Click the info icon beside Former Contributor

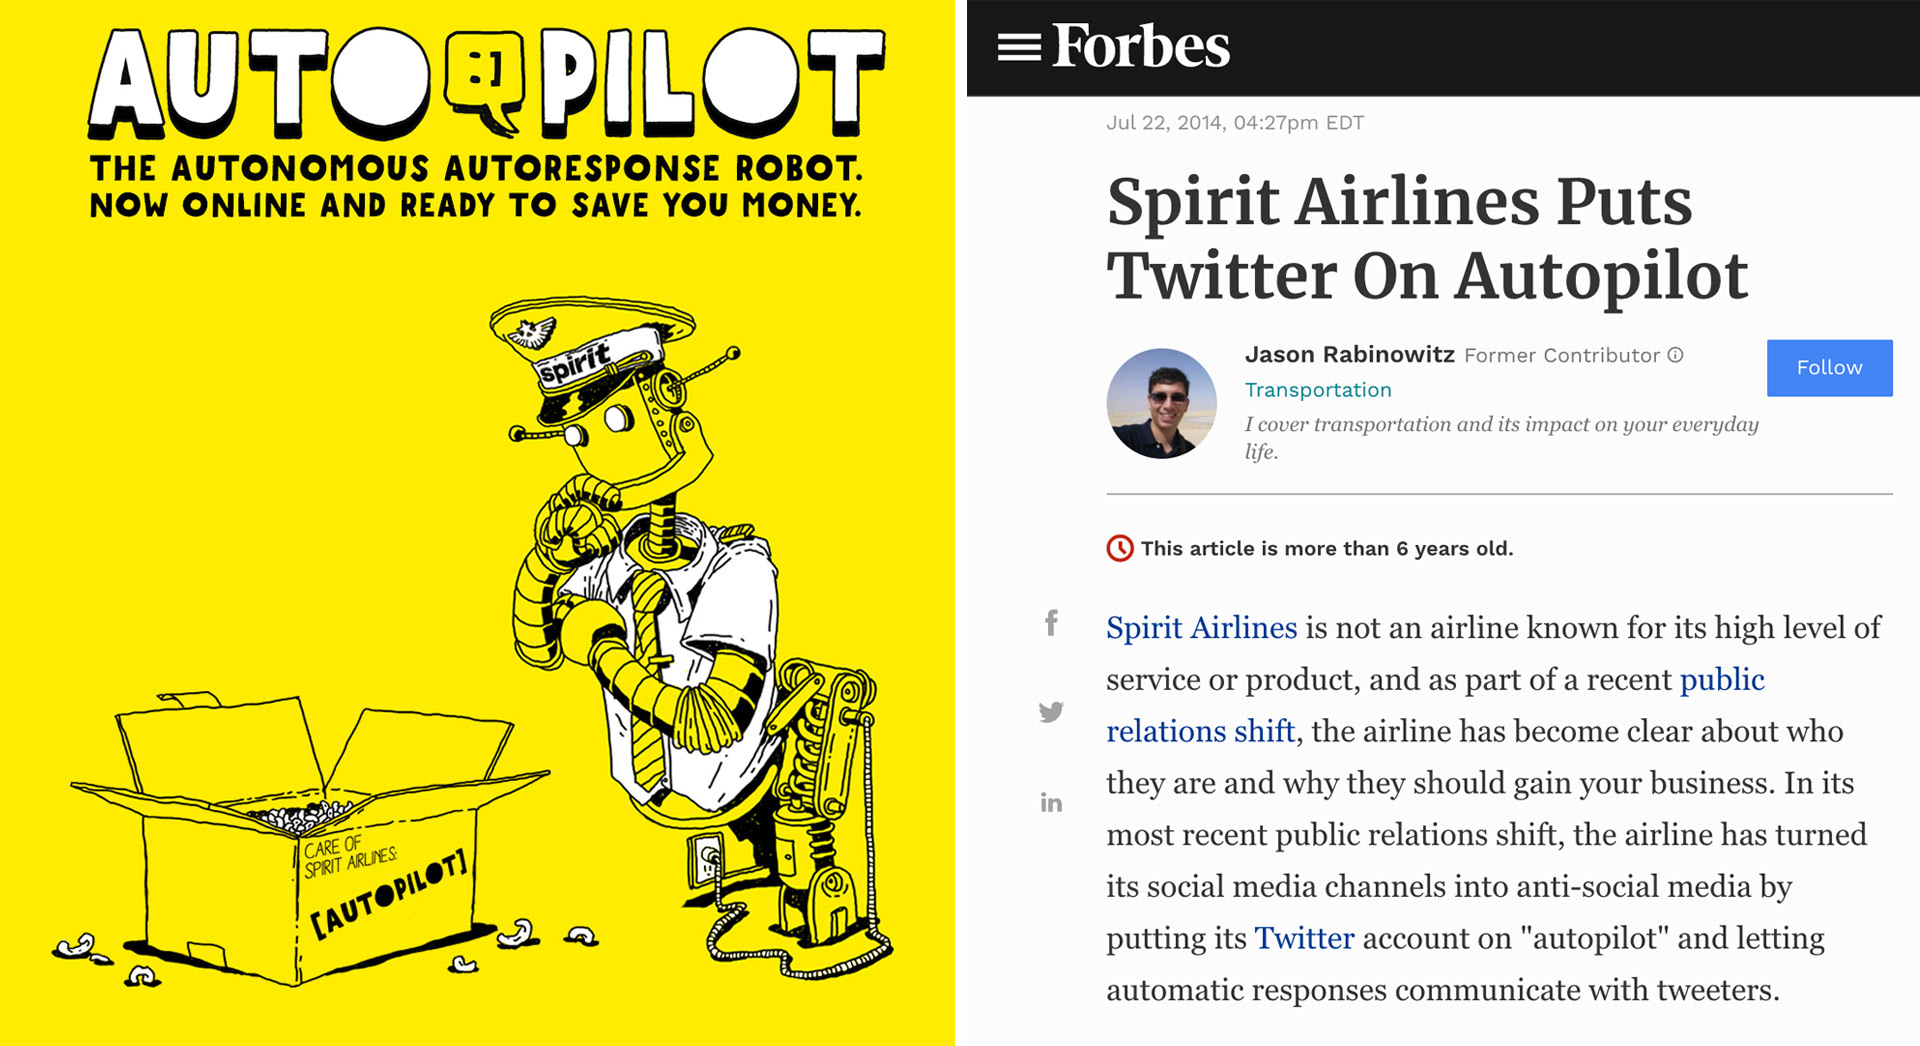[1676, 355]
